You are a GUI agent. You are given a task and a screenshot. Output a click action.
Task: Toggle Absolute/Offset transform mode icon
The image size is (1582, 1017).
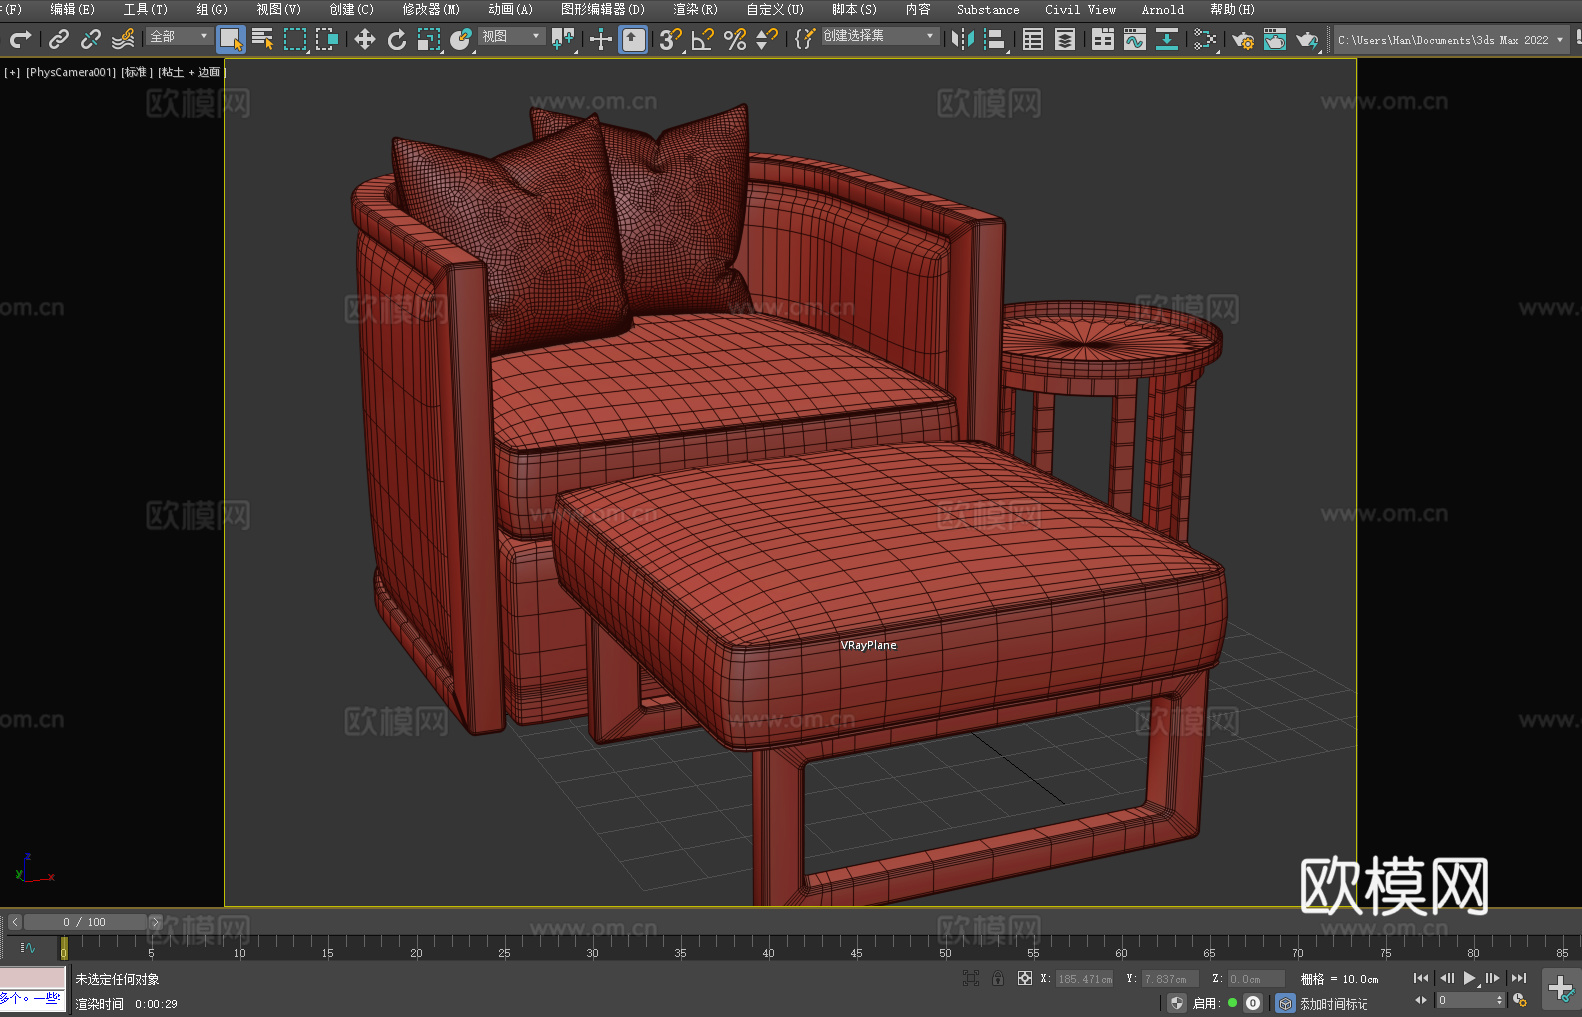[1025, 979]
